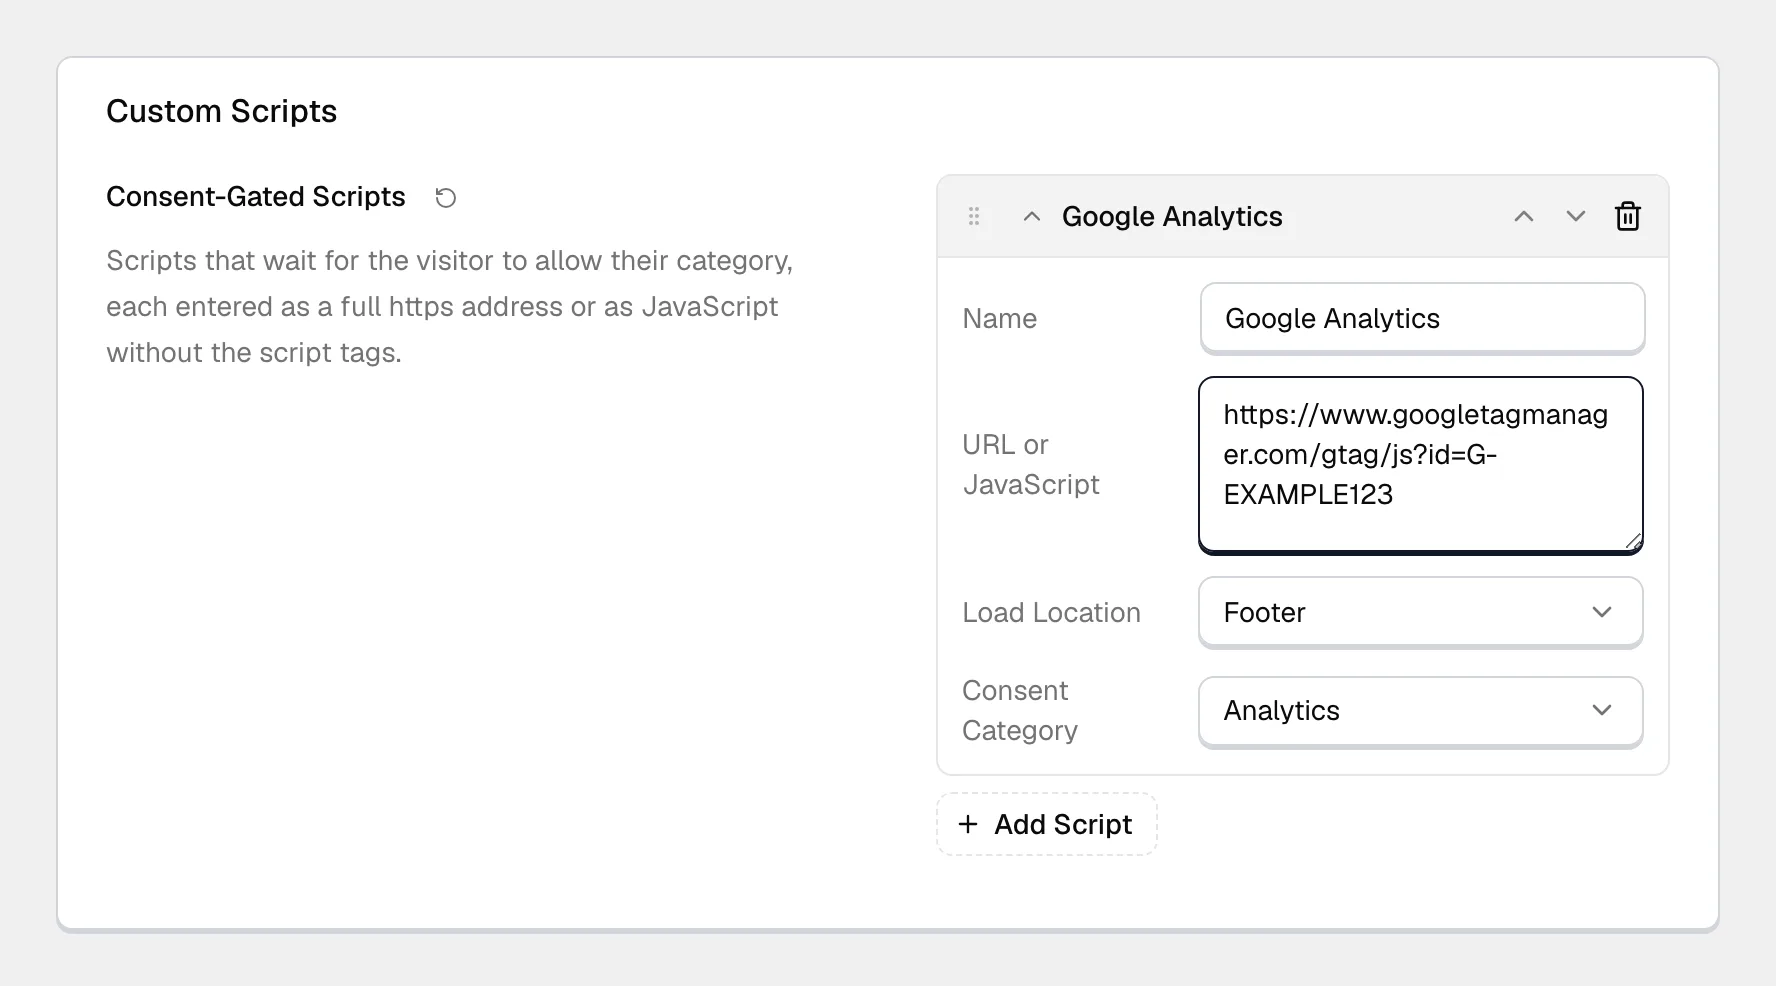1776x986 pixels.
Task: Open the Consent Category dropdown
Action: coord(1421,711)
